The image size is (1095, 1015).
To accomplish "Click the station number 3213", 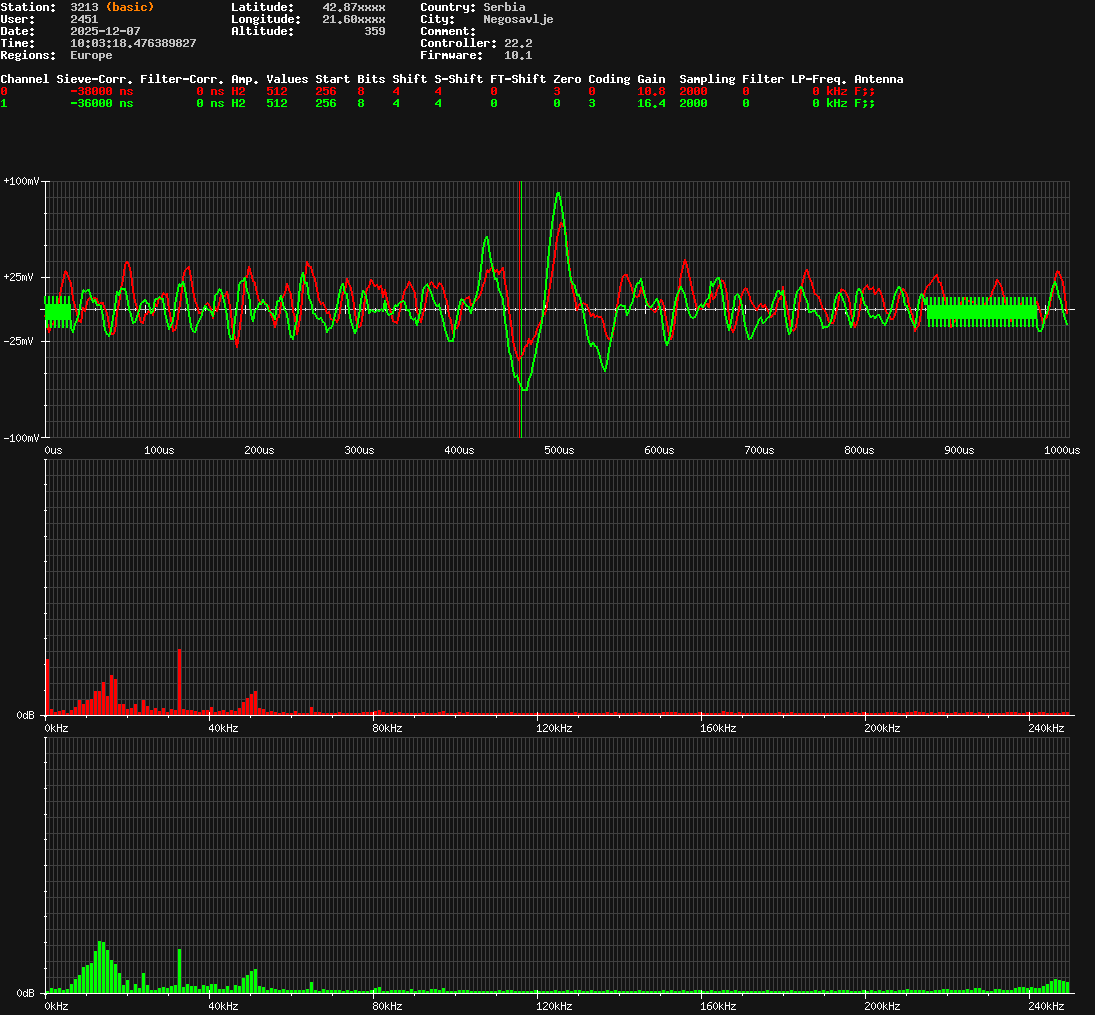I will 84,7.
